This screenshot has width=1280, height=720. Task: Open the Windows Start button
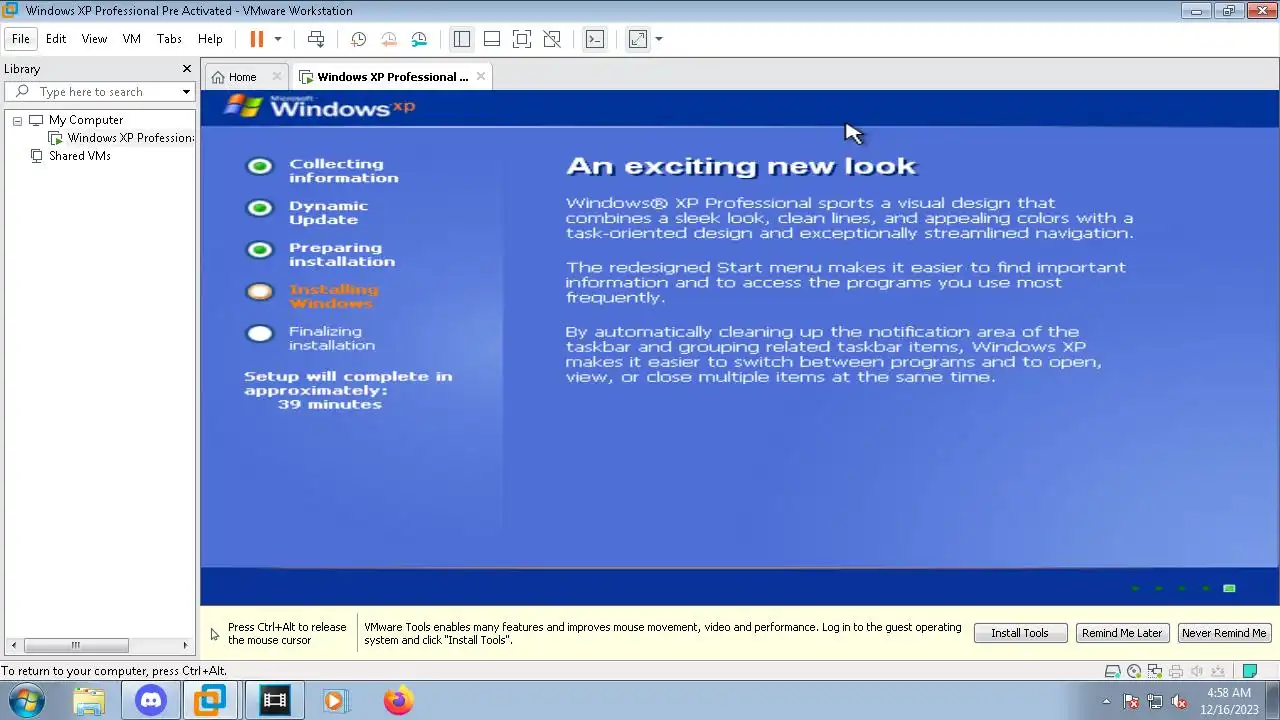27,701
